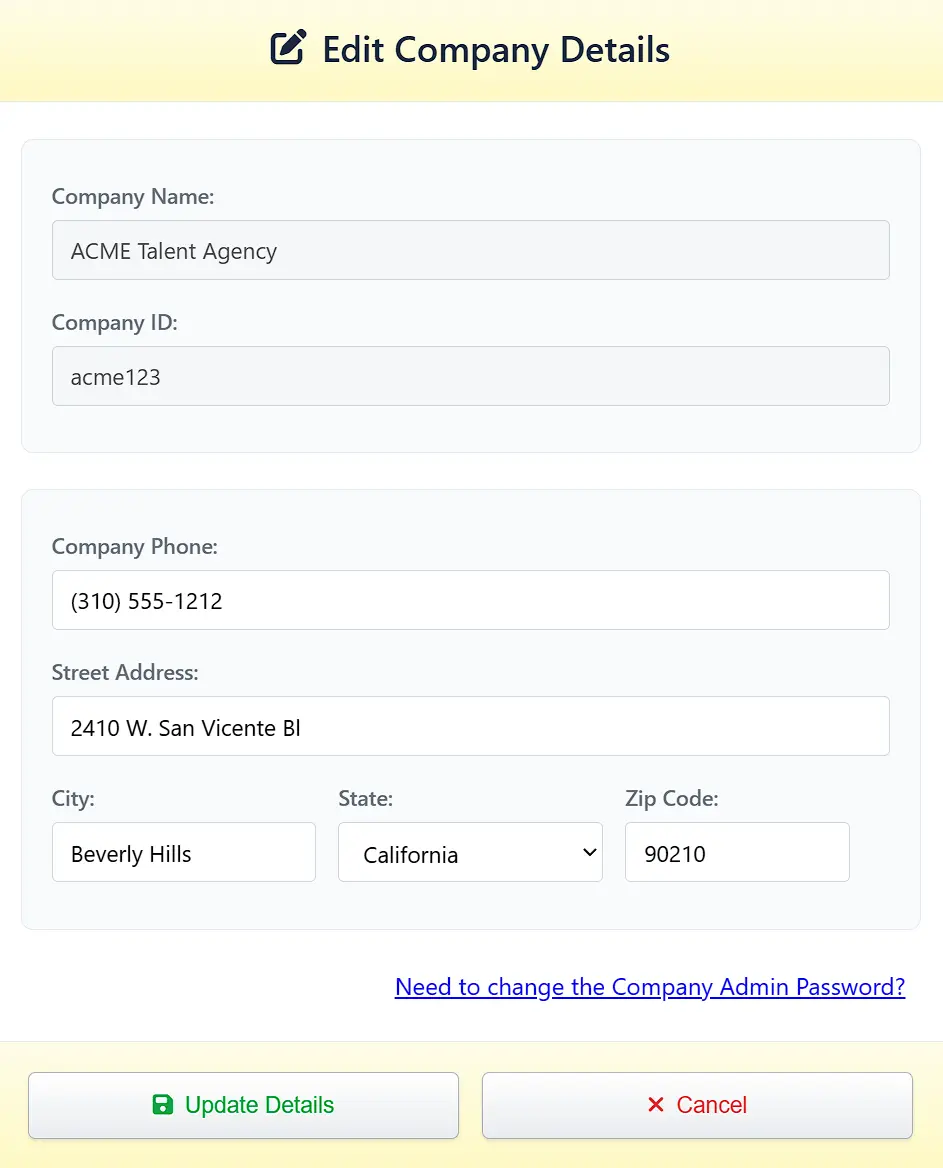Click the City field showing Beverly Hills
The image size is (943, 1168).
click(184, 852)
